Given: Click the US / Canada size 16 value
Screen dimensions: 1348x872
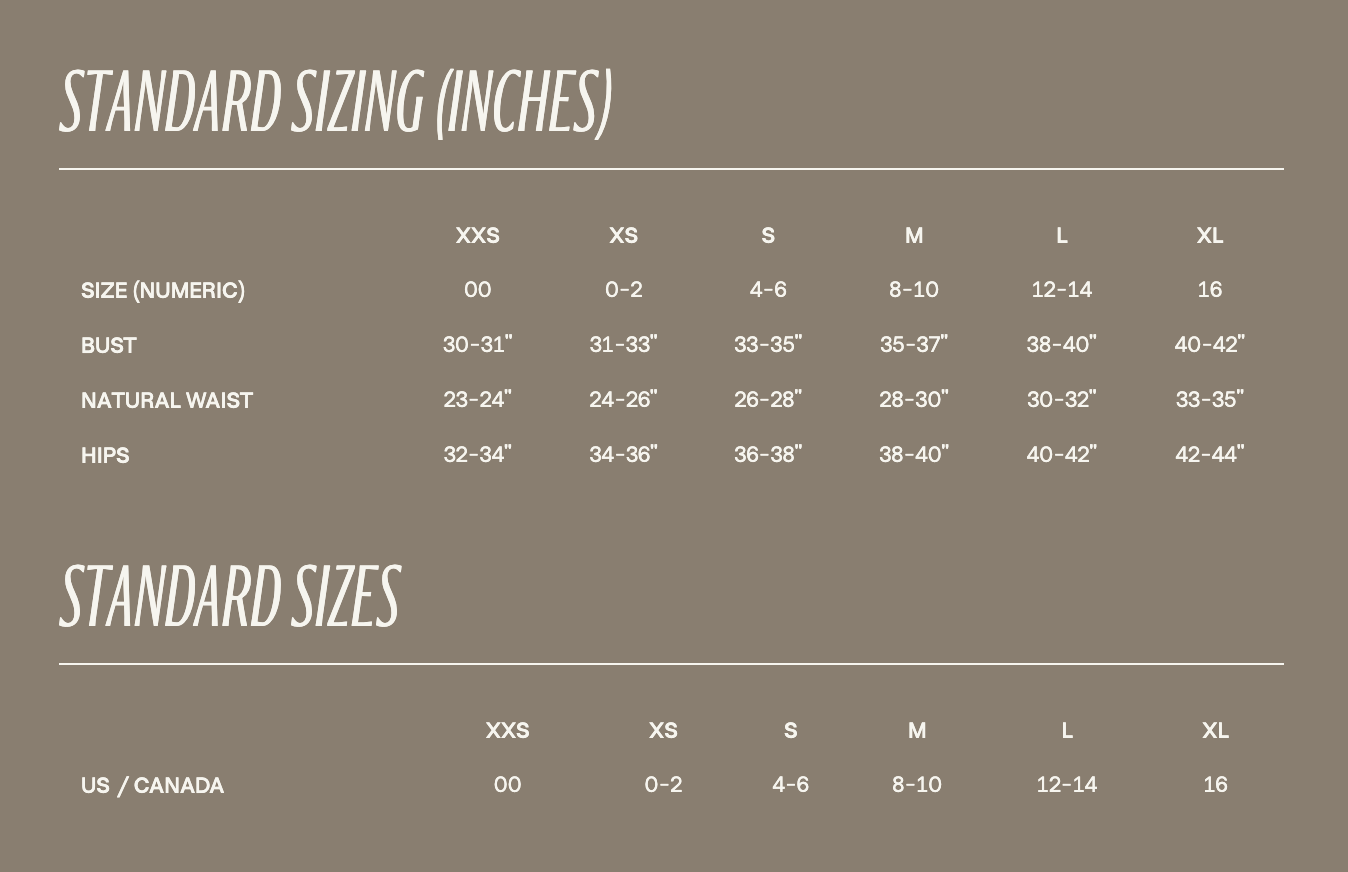Looking at the screenshot, I should coord(1215,785).
